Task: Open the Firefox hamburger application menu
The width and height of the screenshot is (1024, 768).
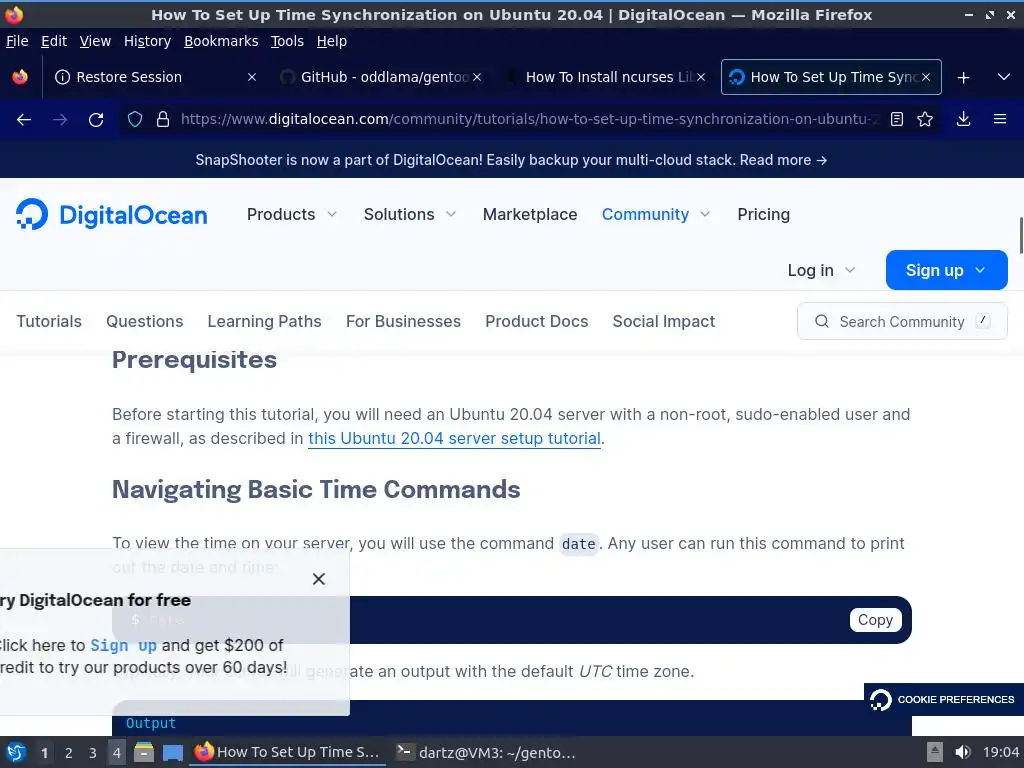Action: 1000,119
